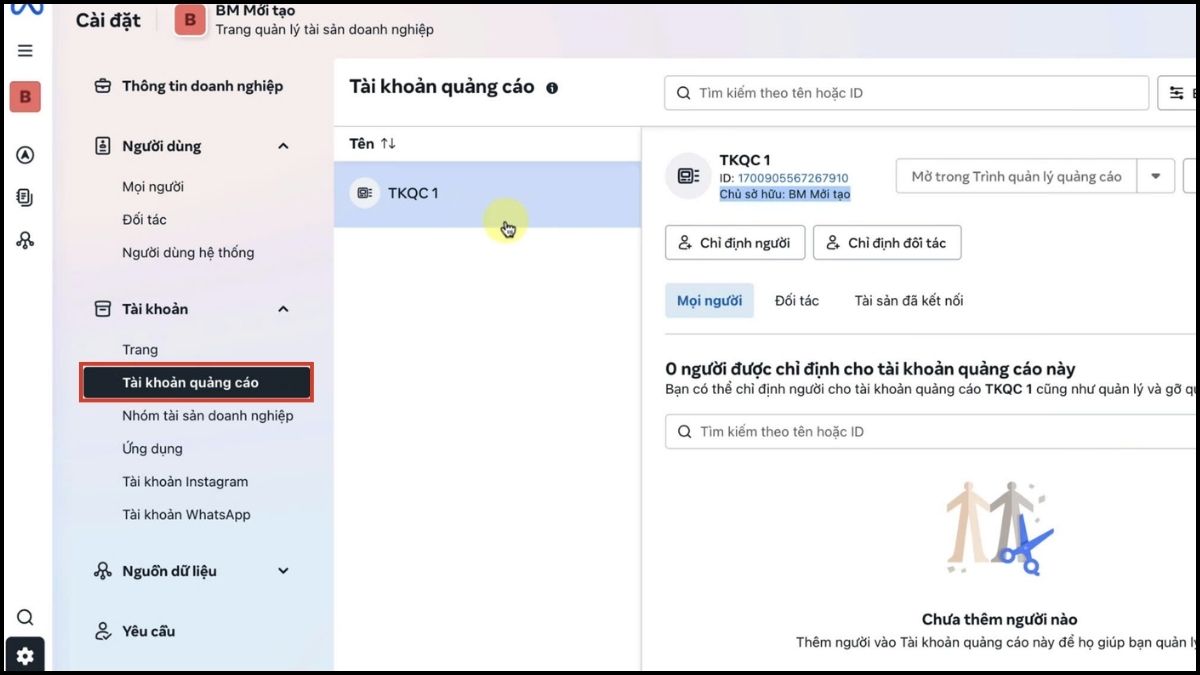Open Tài khoản Instagram

click(185, 482)
